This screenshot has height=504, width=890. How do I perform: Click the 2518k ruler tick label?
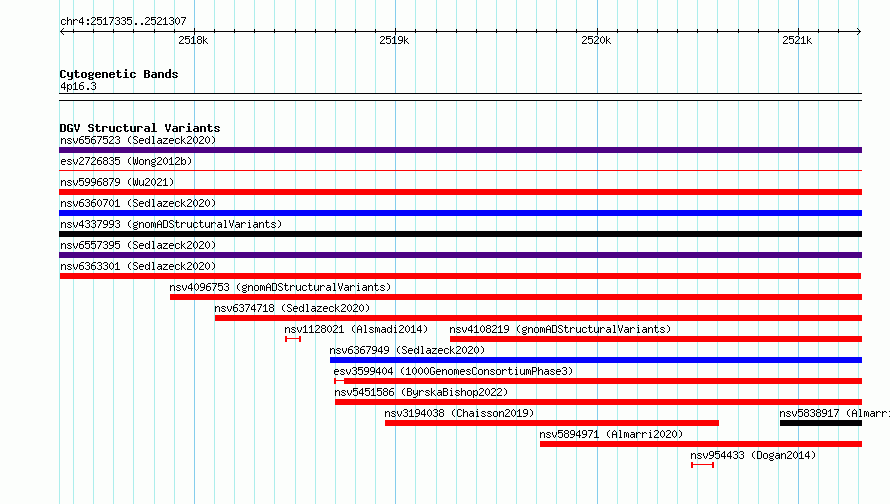click(x=193, y=40)
